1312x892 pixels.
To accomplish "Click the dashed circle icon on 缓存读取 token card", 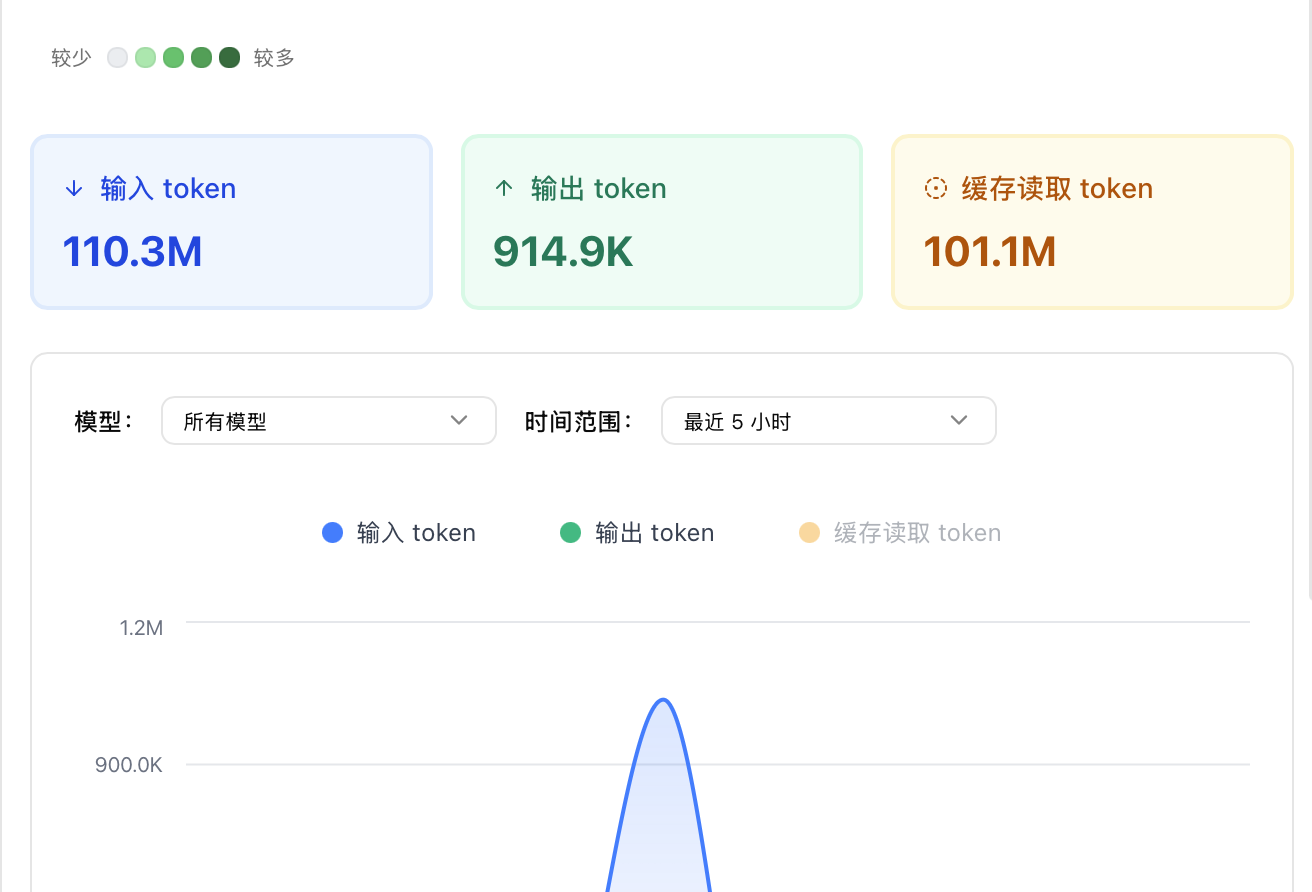I will click(x=935, y=188).
